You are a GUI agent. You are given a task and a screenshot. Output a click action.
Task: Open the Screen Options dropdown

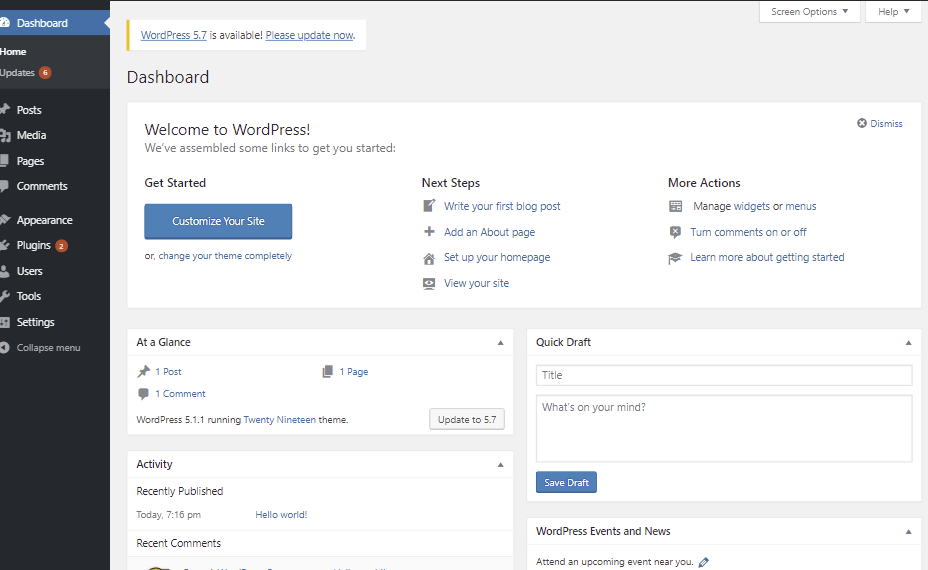809,12
